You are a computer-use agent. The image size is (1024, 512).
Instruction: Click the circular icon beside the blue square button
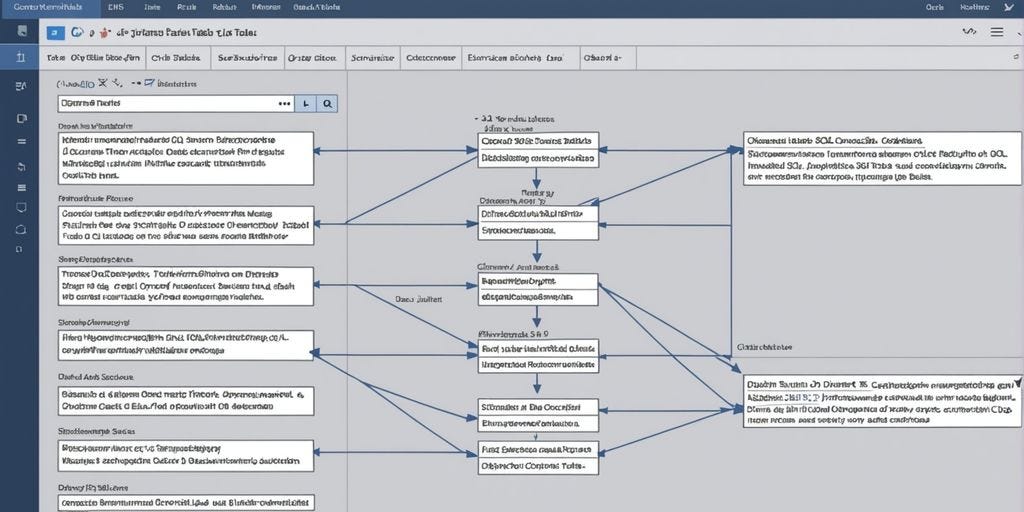point(77,32)
